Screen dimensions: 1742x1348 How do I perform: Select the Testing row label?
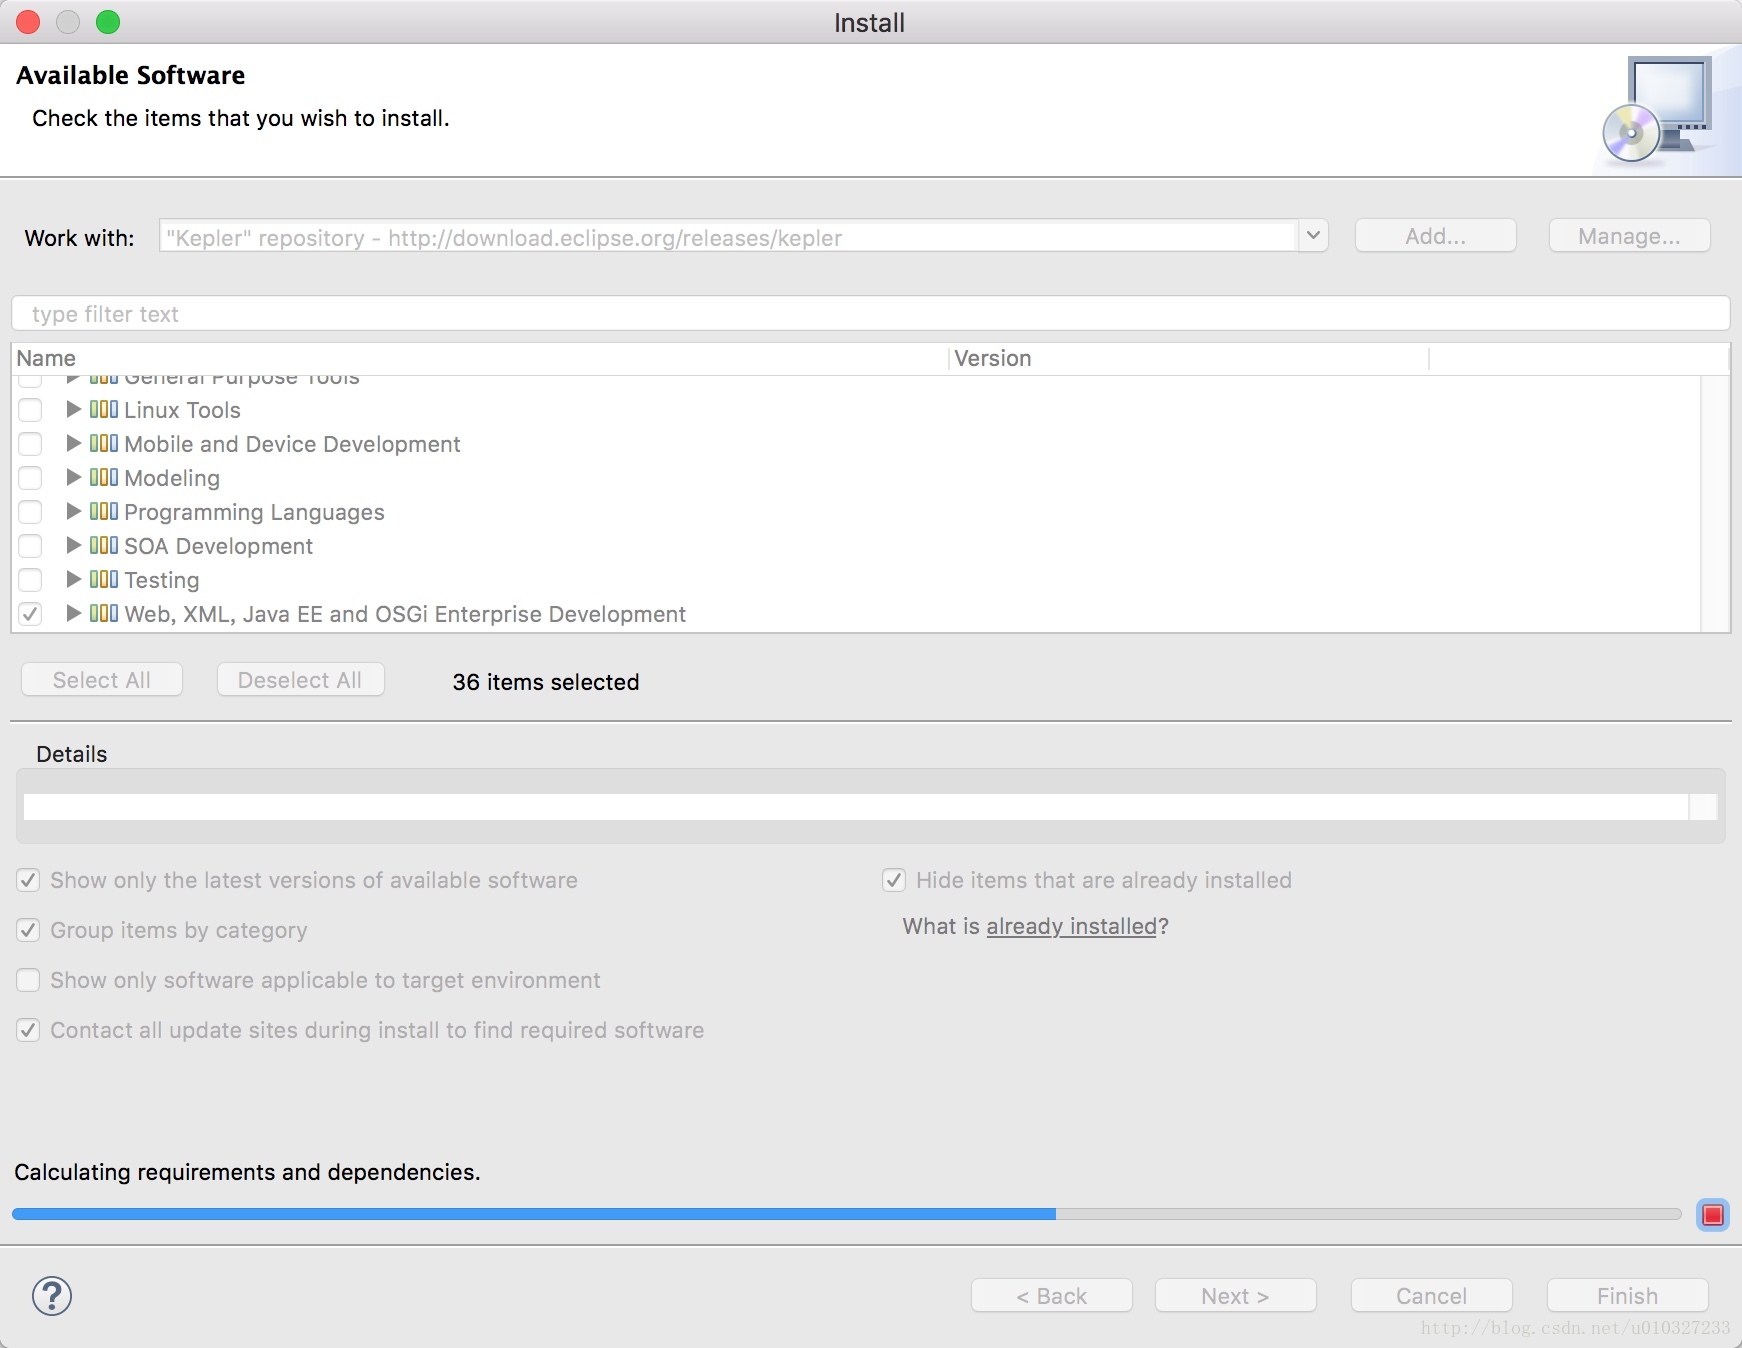(x=161, y=580)
